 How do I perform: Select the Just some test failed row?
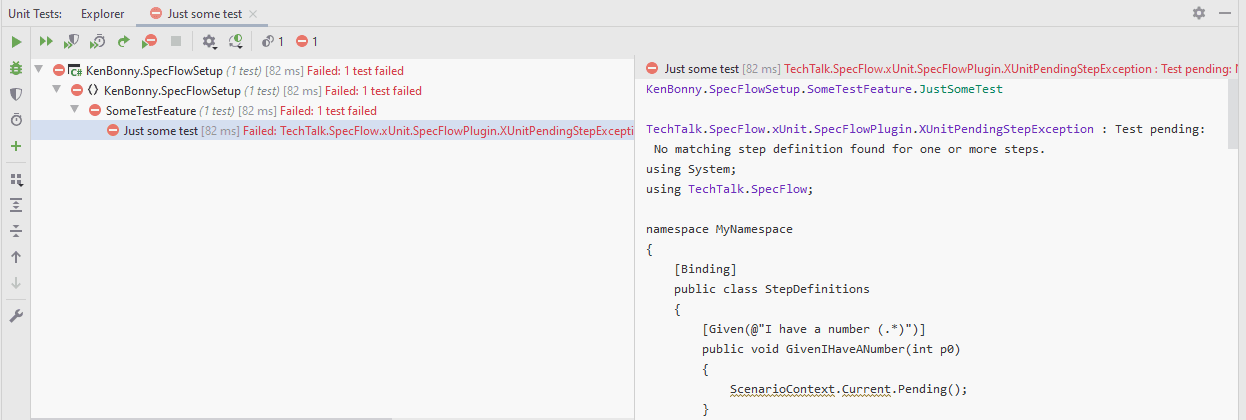pyautogui.click(x=160, y=130)
